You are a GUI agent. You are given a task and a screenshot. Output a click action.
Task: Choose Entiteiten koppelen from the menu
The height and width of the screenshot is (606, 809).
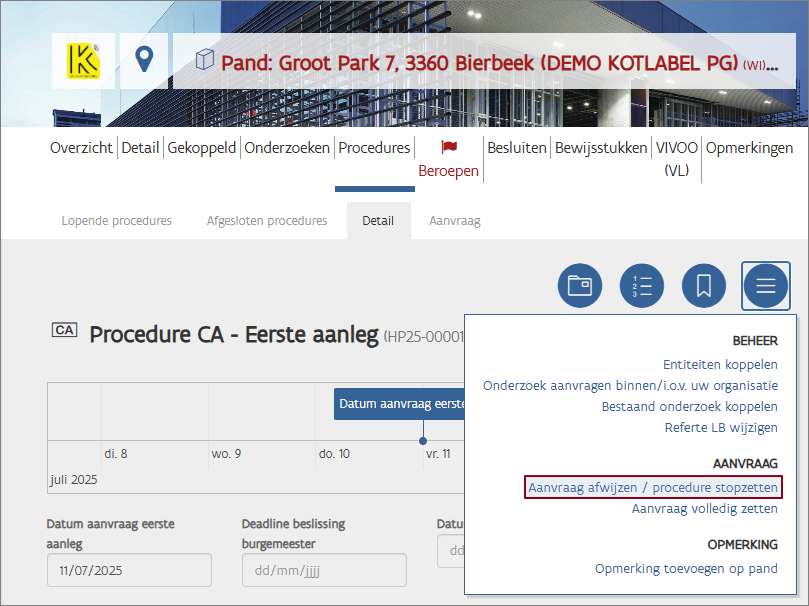(720, 365)
